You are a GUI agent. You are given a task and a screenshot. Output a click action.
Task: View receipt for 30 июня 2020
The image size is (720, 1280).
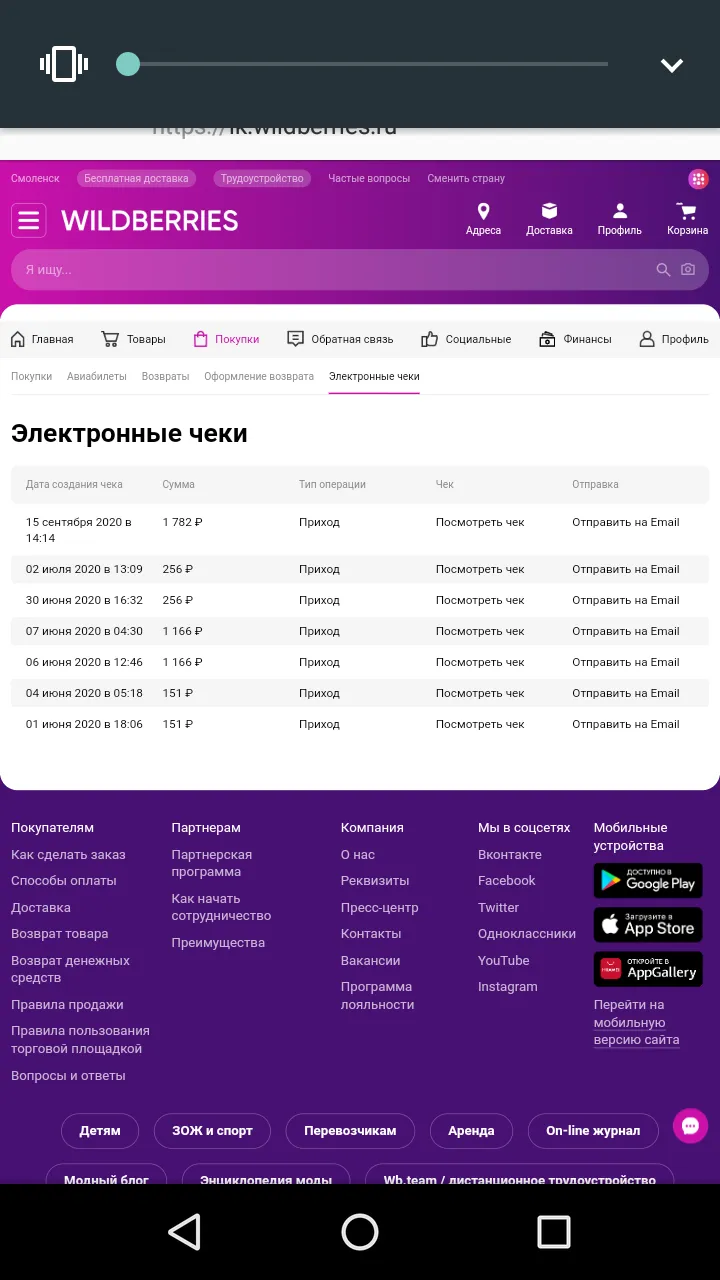coord(480,600)
